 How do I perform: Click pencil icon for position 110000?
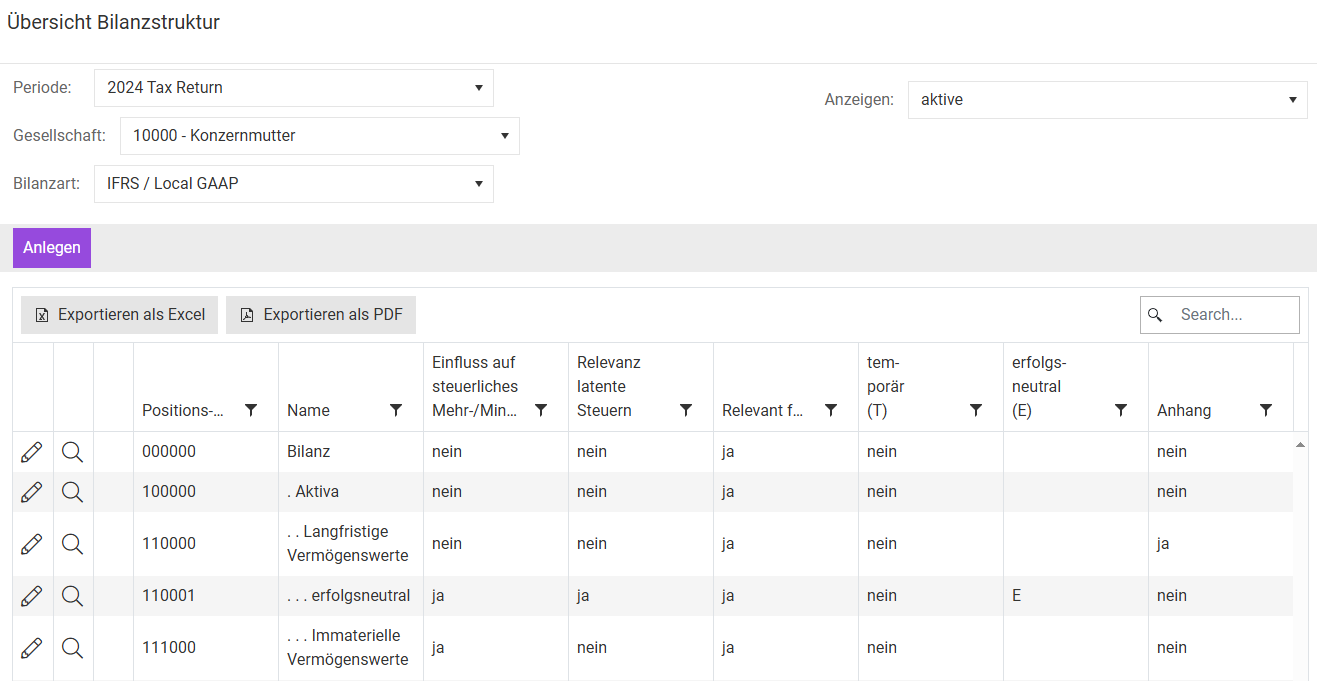click(32, 544)
